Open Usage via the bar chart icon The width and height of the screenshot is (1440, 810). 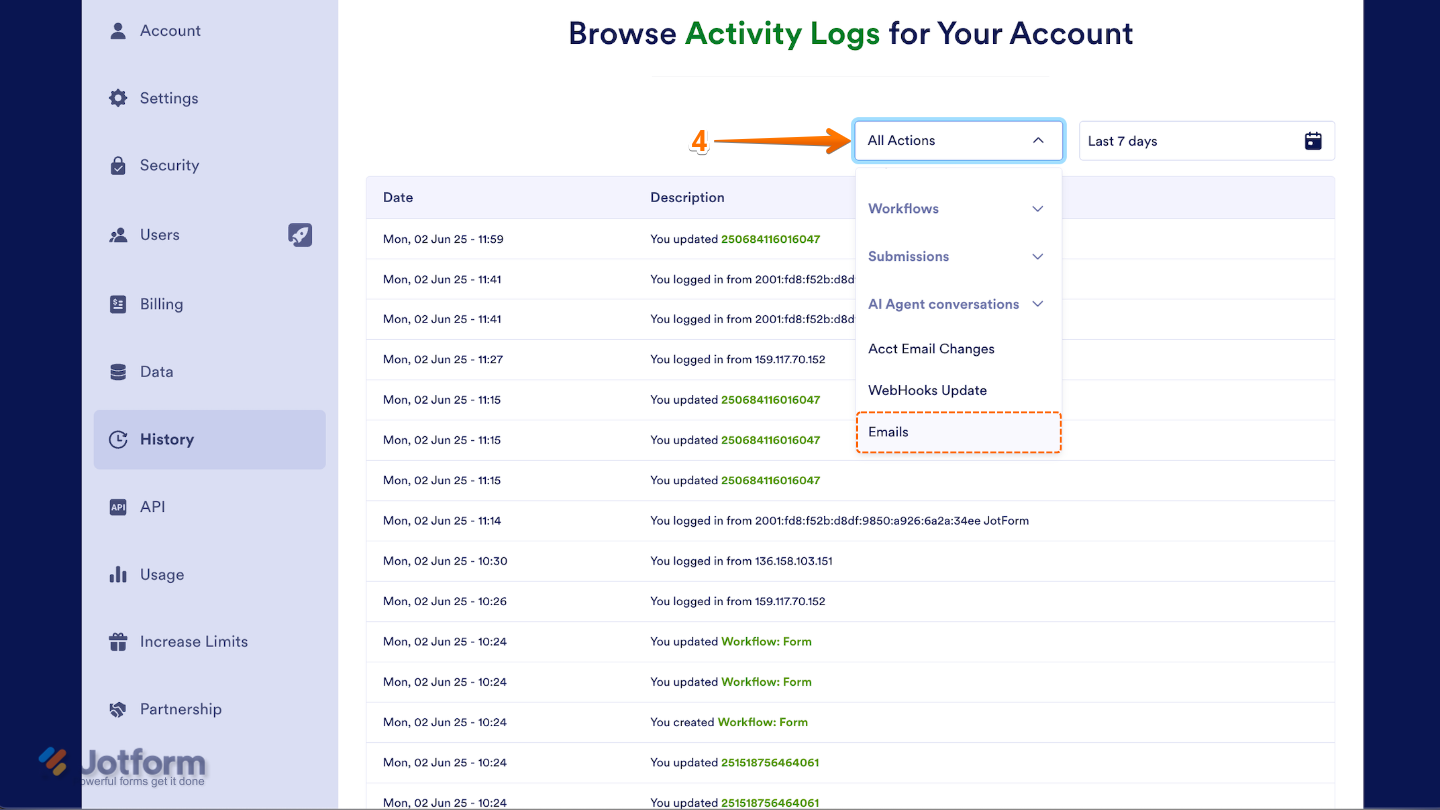click(119, 574)
